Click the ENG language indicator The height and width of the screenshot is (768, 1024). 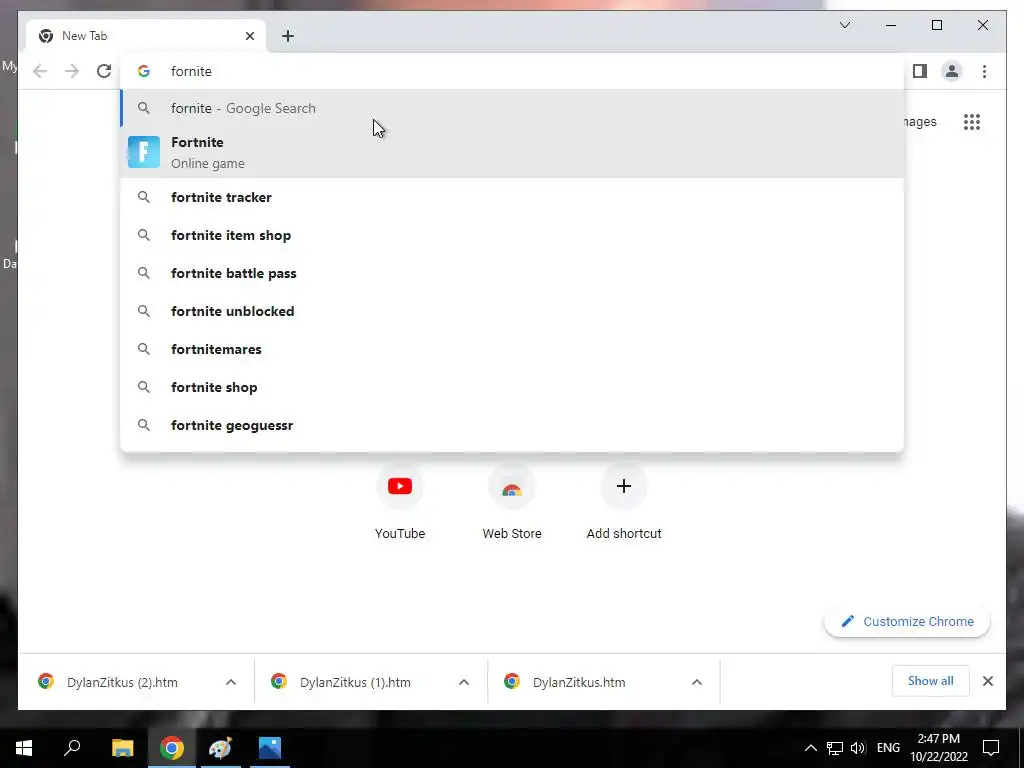coord(888,748)
